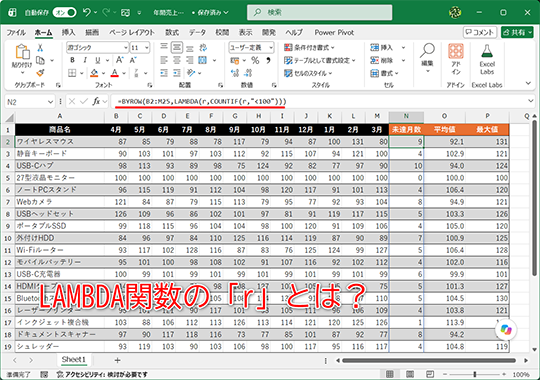Viewport: 540px width, 380px height.
Task: Open the File menu tab
Action: (16, 32)
